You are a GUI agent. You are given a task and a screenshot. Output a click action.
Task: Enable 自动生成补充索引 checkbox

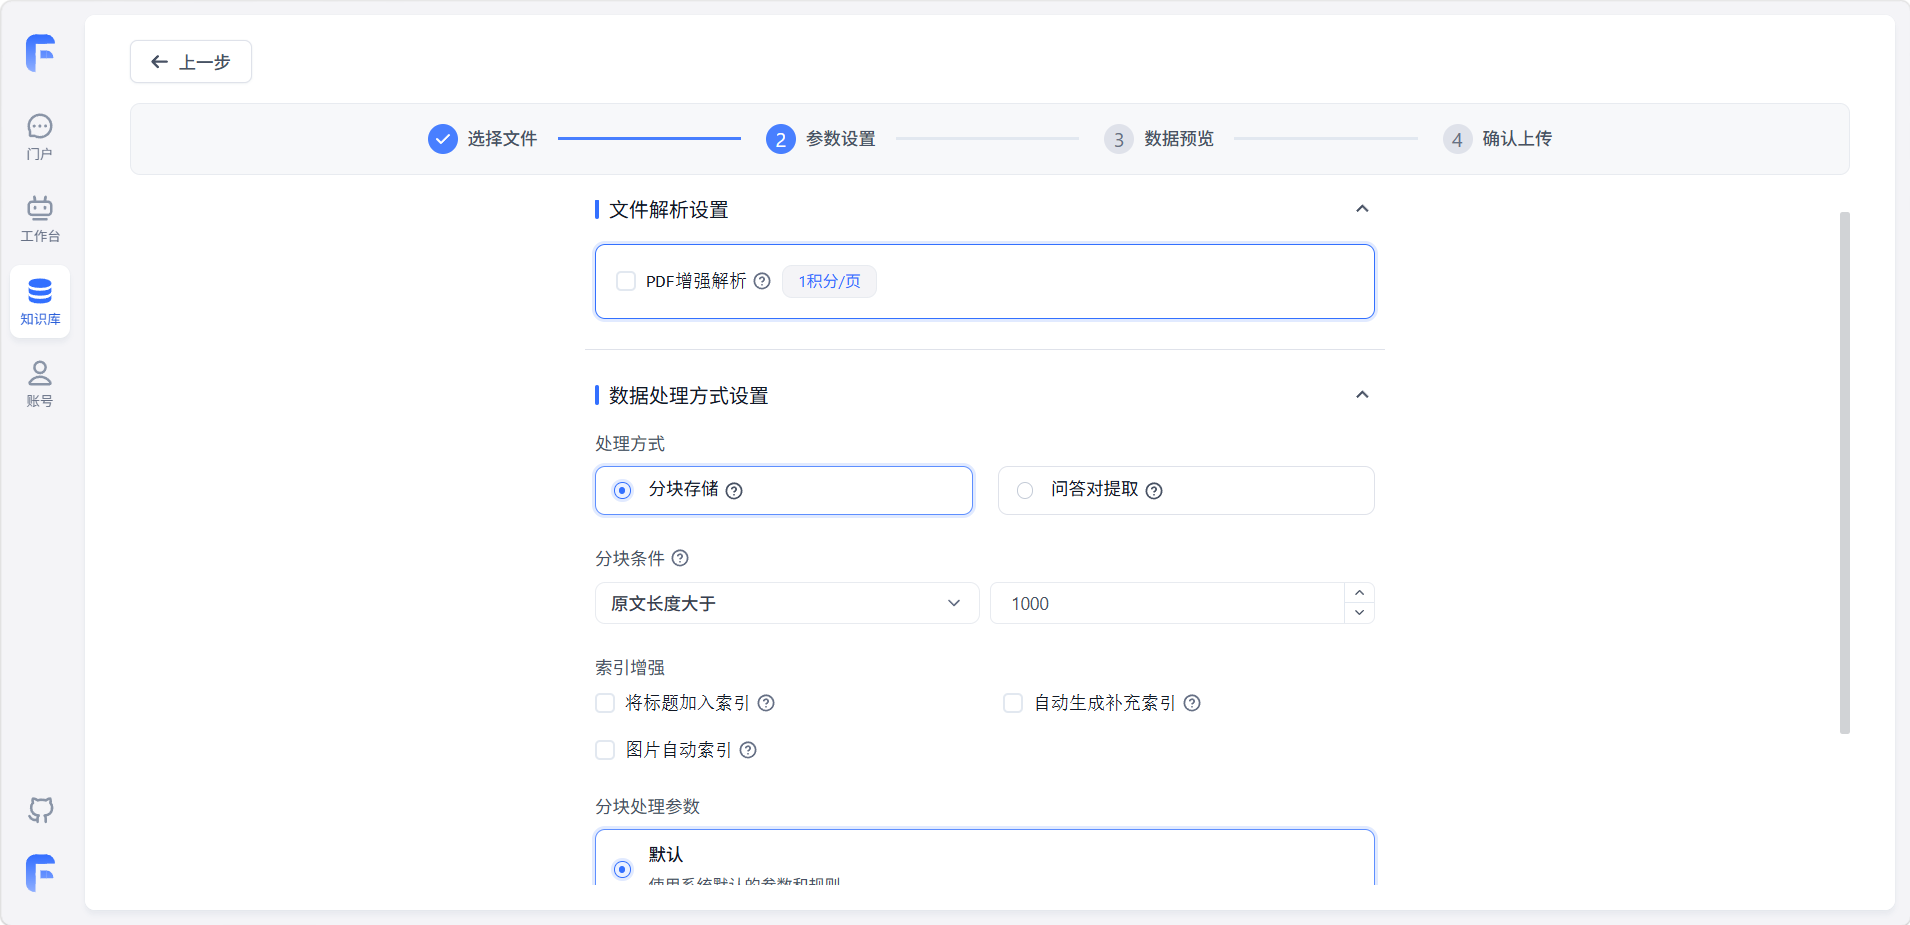(x=1013, y=703)
